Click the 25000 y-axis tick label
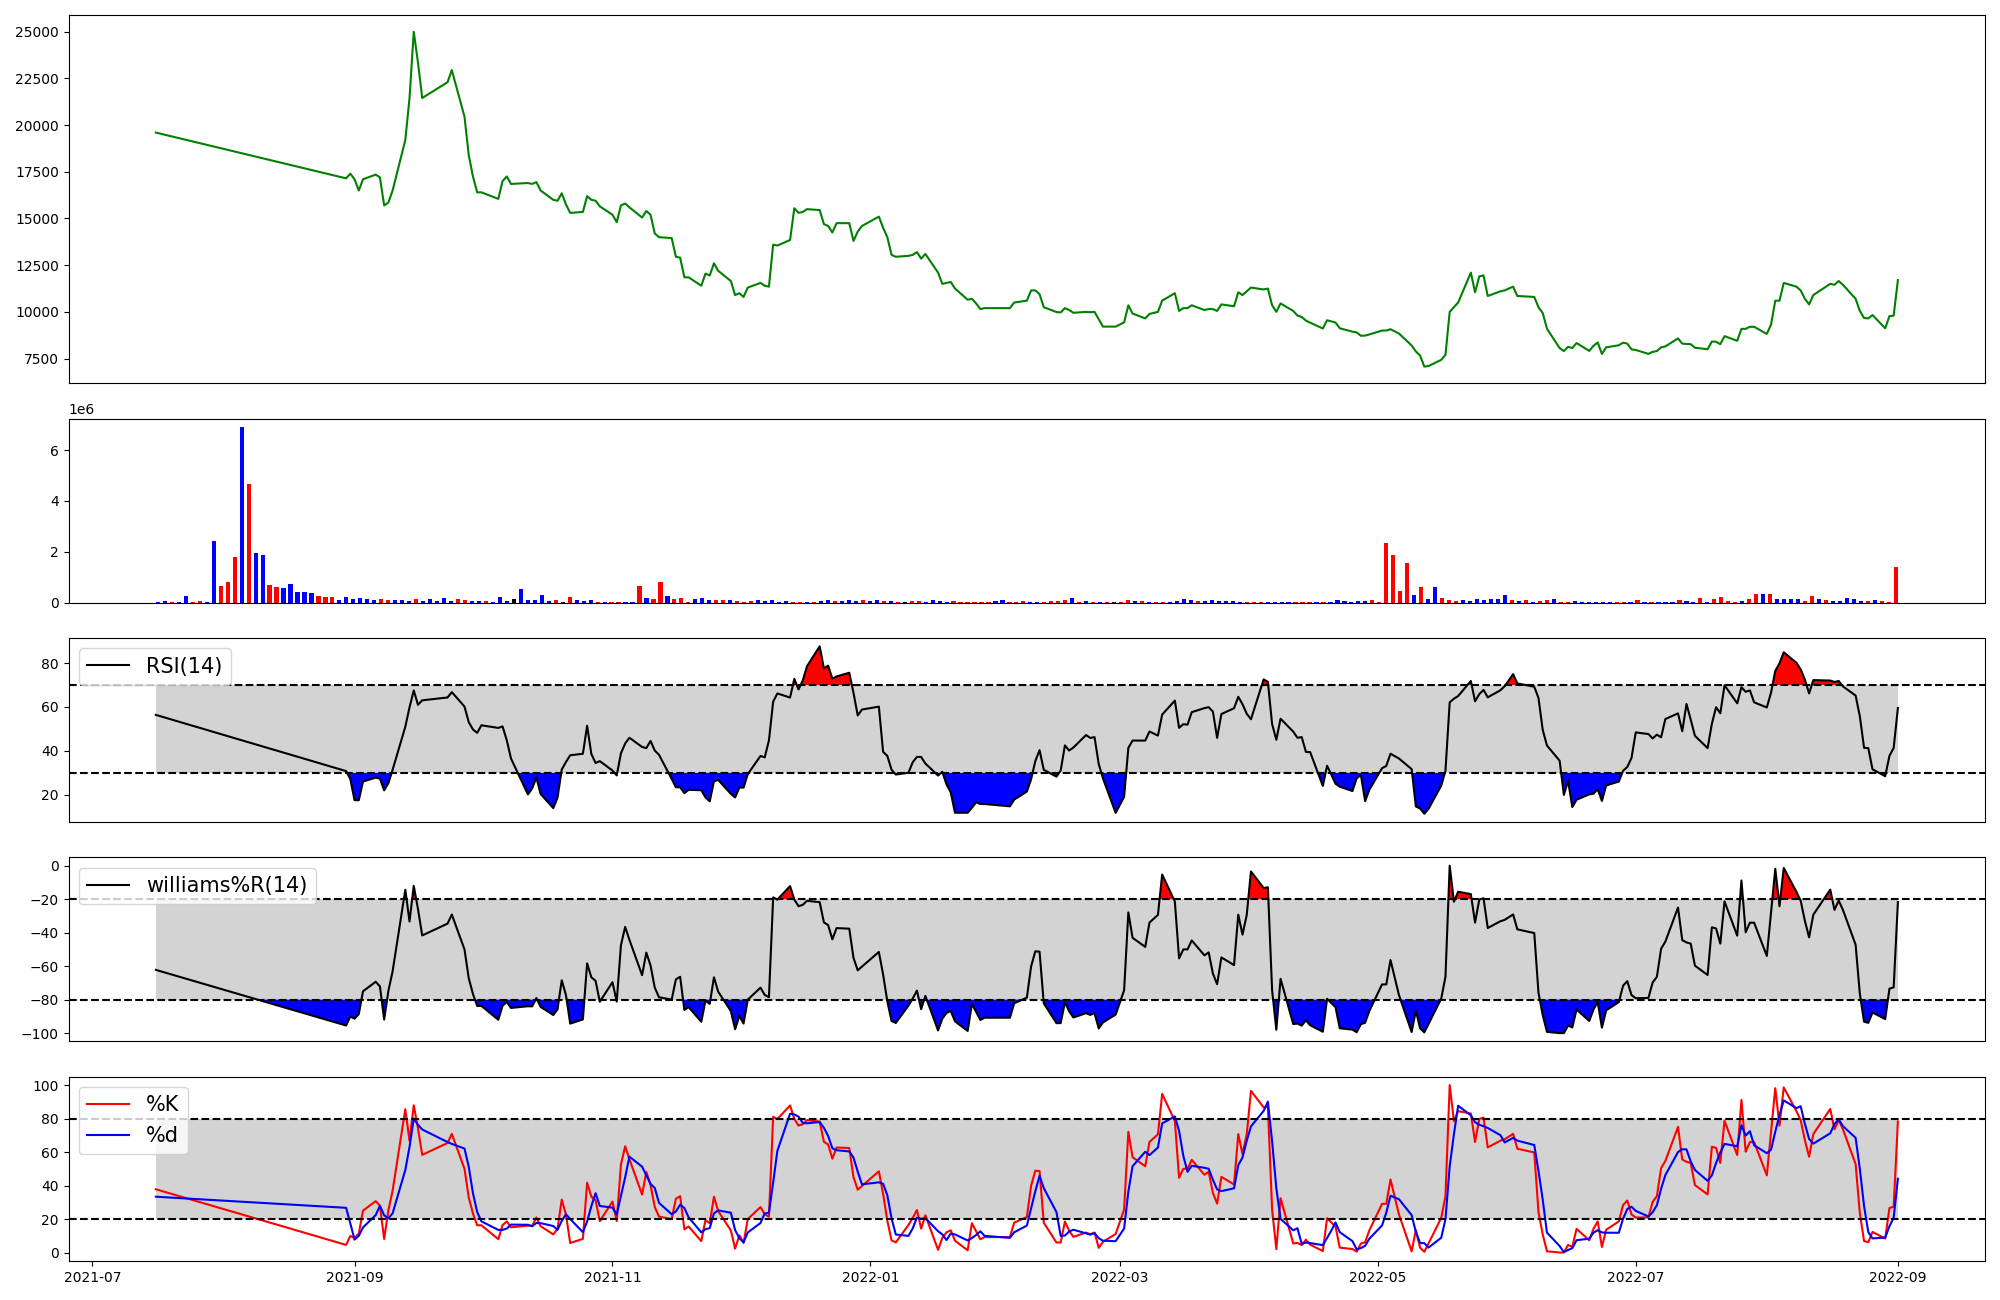Screen dimensions: 2000x1300 [x=36, y=32]
